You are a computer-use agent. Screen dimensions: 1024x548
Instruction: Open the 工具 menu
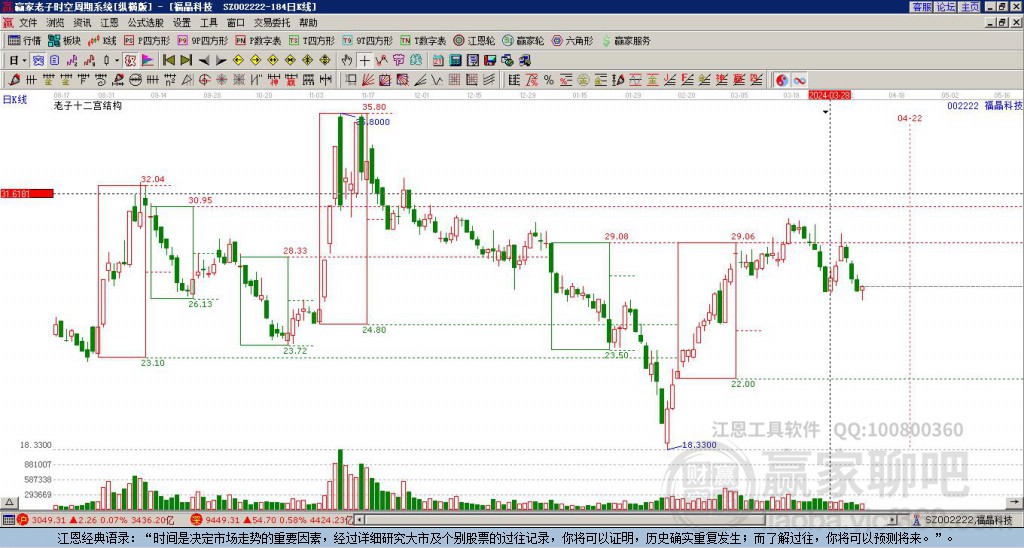[208, 23]
